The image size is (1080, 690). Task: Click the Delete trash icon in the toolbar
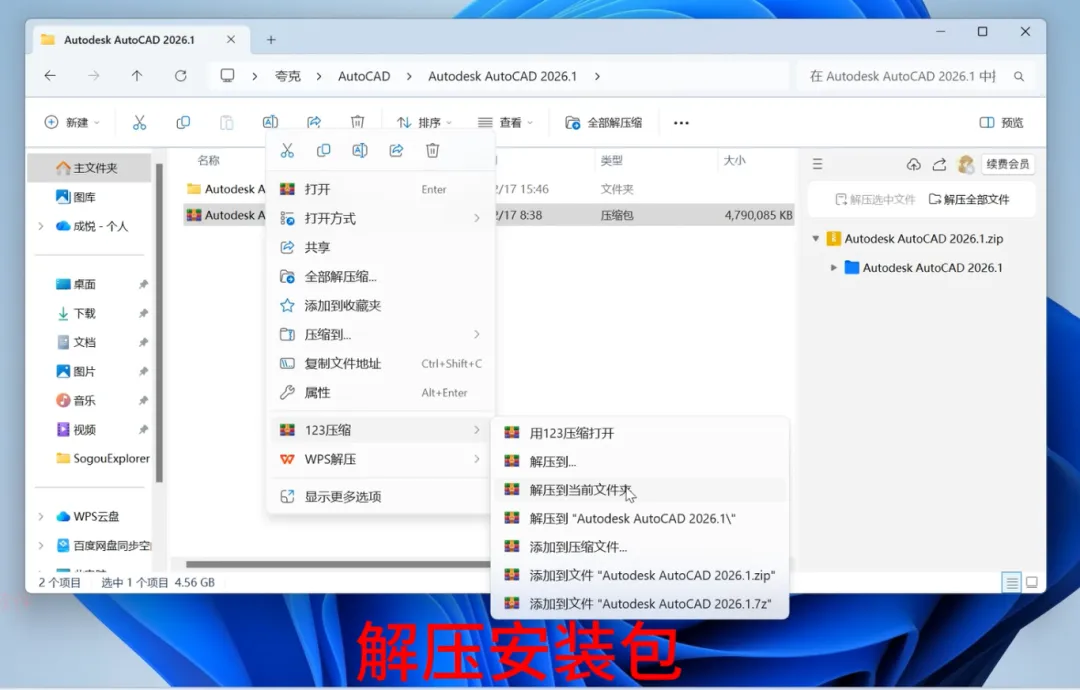[x=357, y=123]
